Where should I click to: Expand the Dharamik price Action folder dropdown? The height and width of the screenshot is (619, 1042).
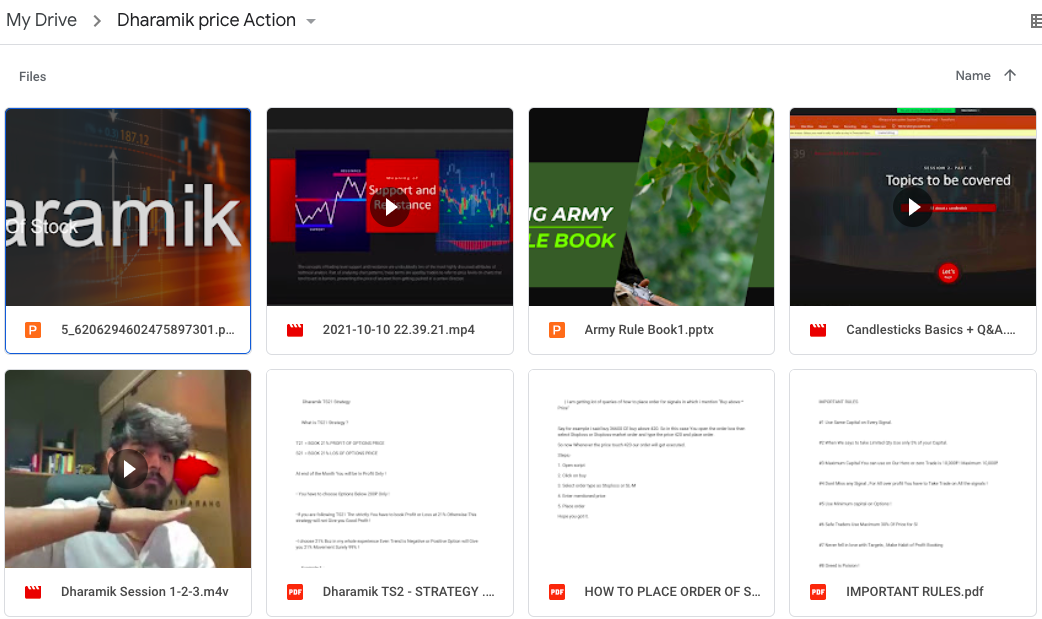tap(311, 22)
